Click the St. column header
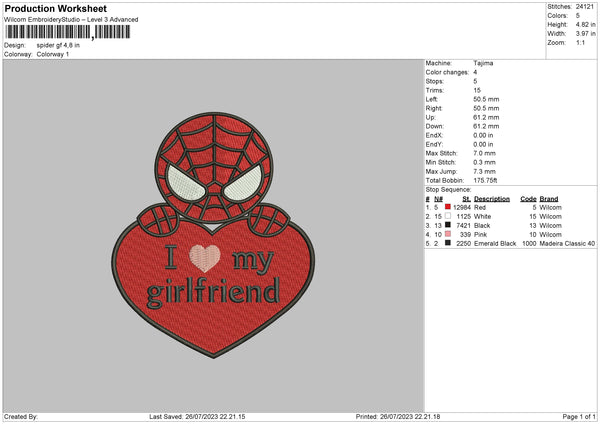The height and width of the screenshot is (424, 600). coord(466,199)
